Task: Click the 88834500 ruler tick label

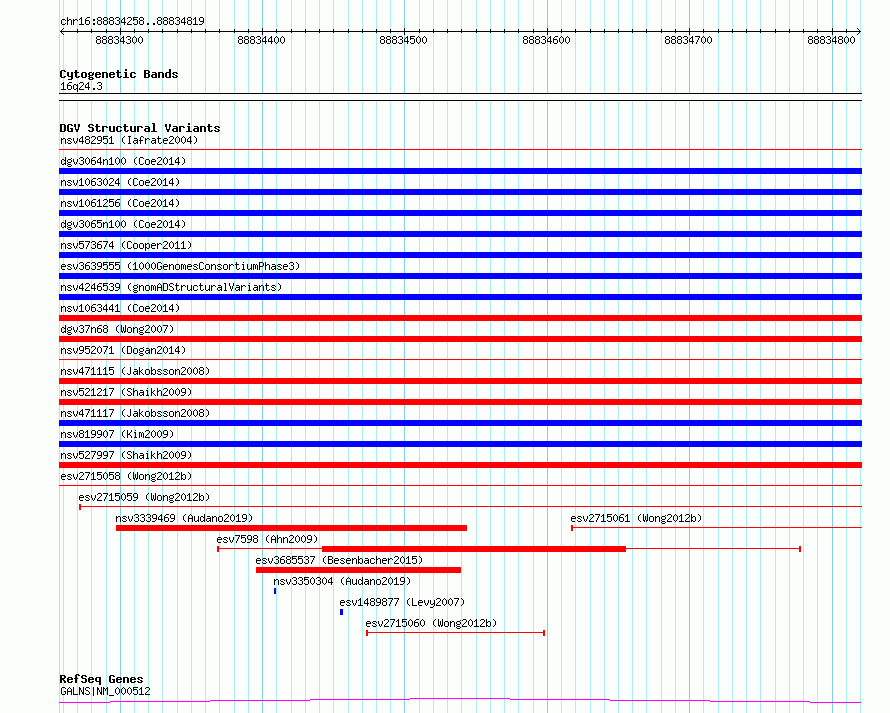Action: pos(403,40)
